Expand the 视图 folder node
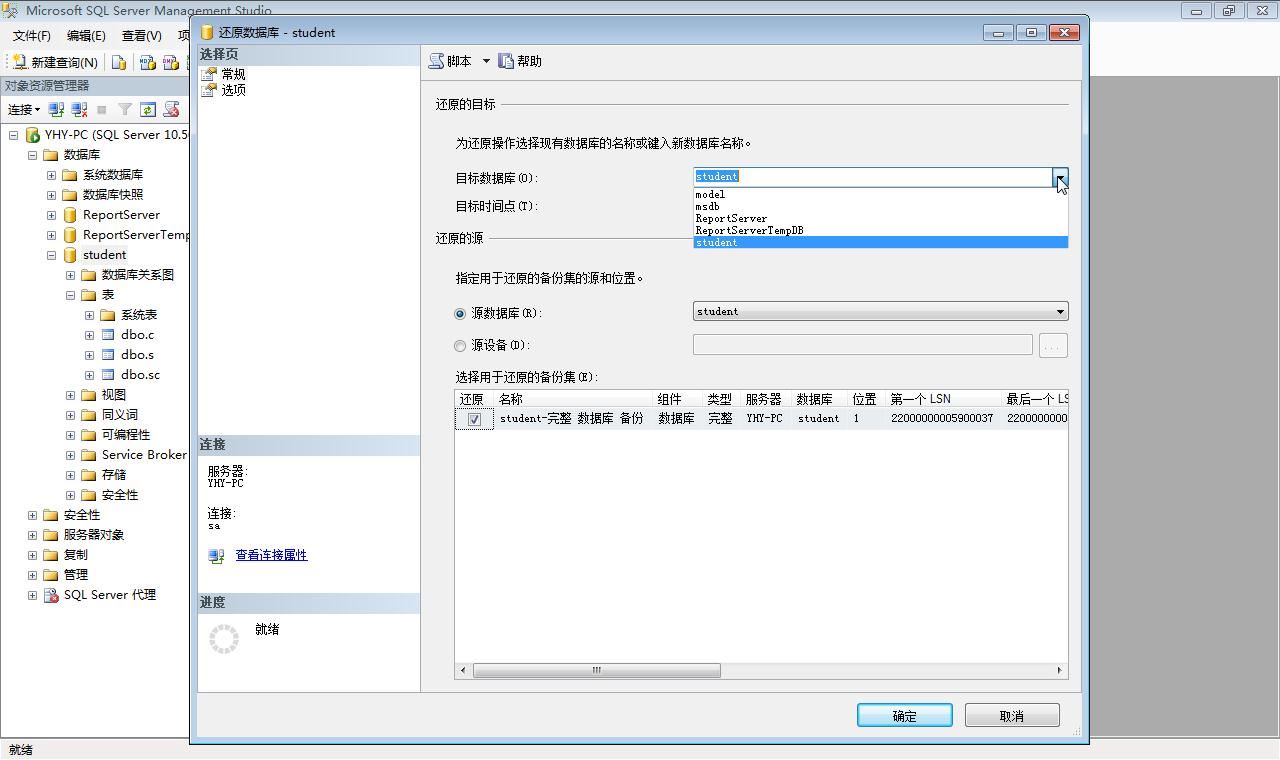This screenshot has width=1280, height=760. click(x=71, y=395)
